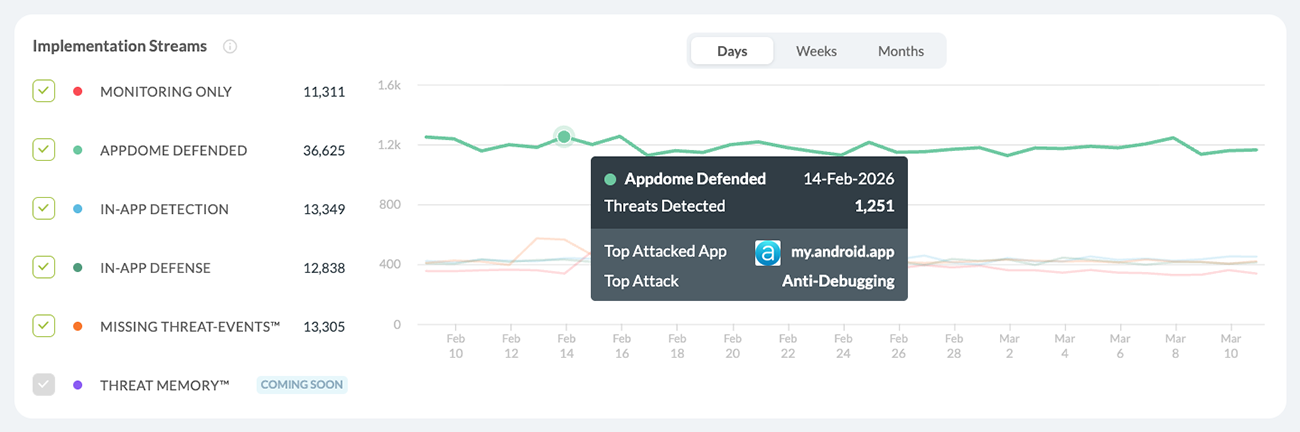Click the red Monitoring Only legend dot
Image resolution: width=1300 pixels, height=432 pixels.
77,92
